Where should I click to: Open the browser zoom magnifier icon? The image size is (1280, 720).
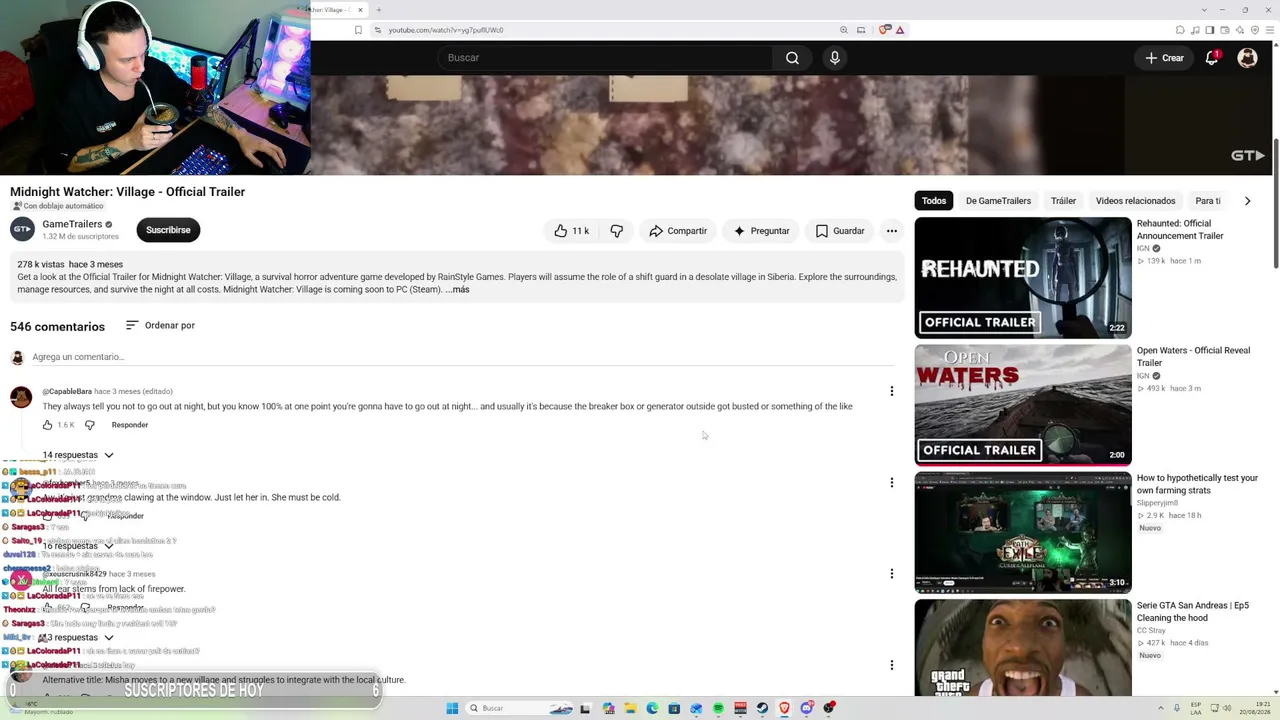[x=844, y=30]
